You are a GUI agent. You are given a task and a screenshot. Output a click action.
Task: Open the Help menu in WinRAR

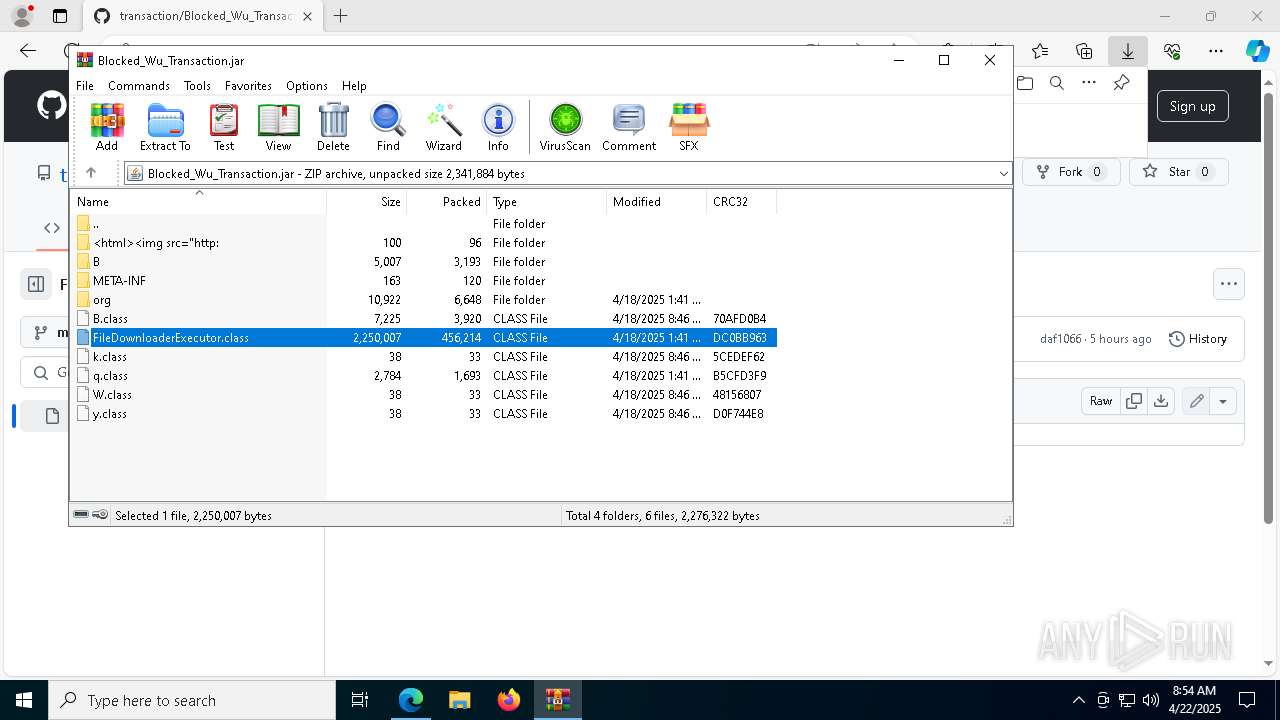pyautogui.click(x=354, y=86)
